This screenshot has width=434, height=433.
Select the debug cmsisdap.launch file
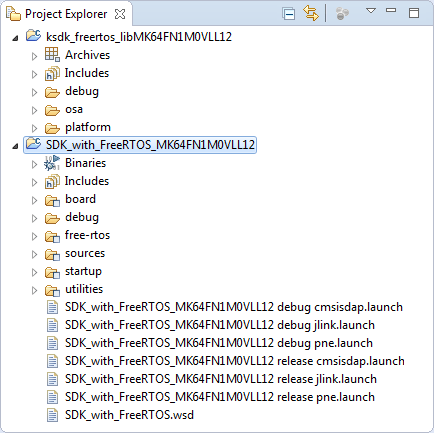pyautogui.click(x=234, y=307)
